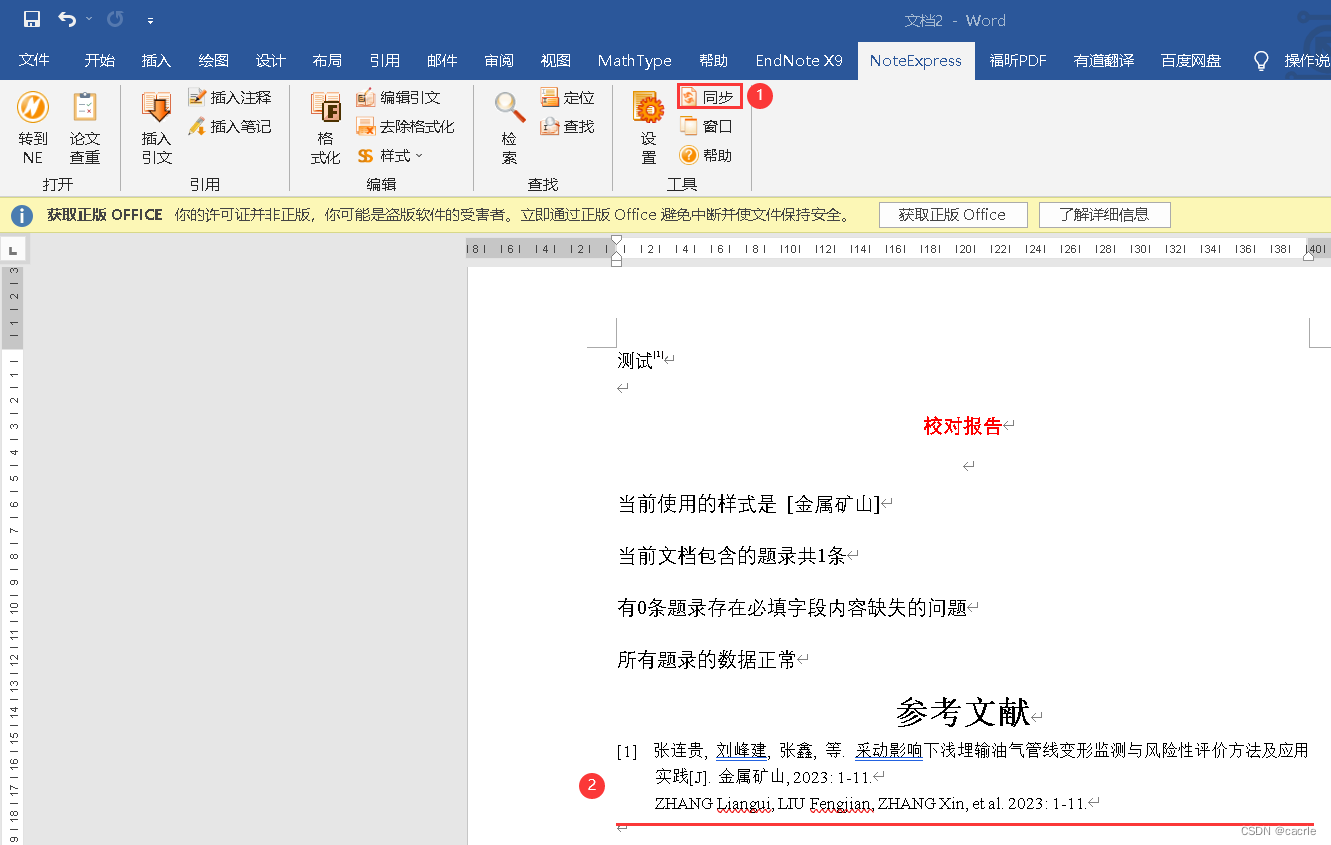This screenshot has height=845, width=1331.
Task: Switch to the 邮件 ribbon tab
Action: click(x=442, y=60)
